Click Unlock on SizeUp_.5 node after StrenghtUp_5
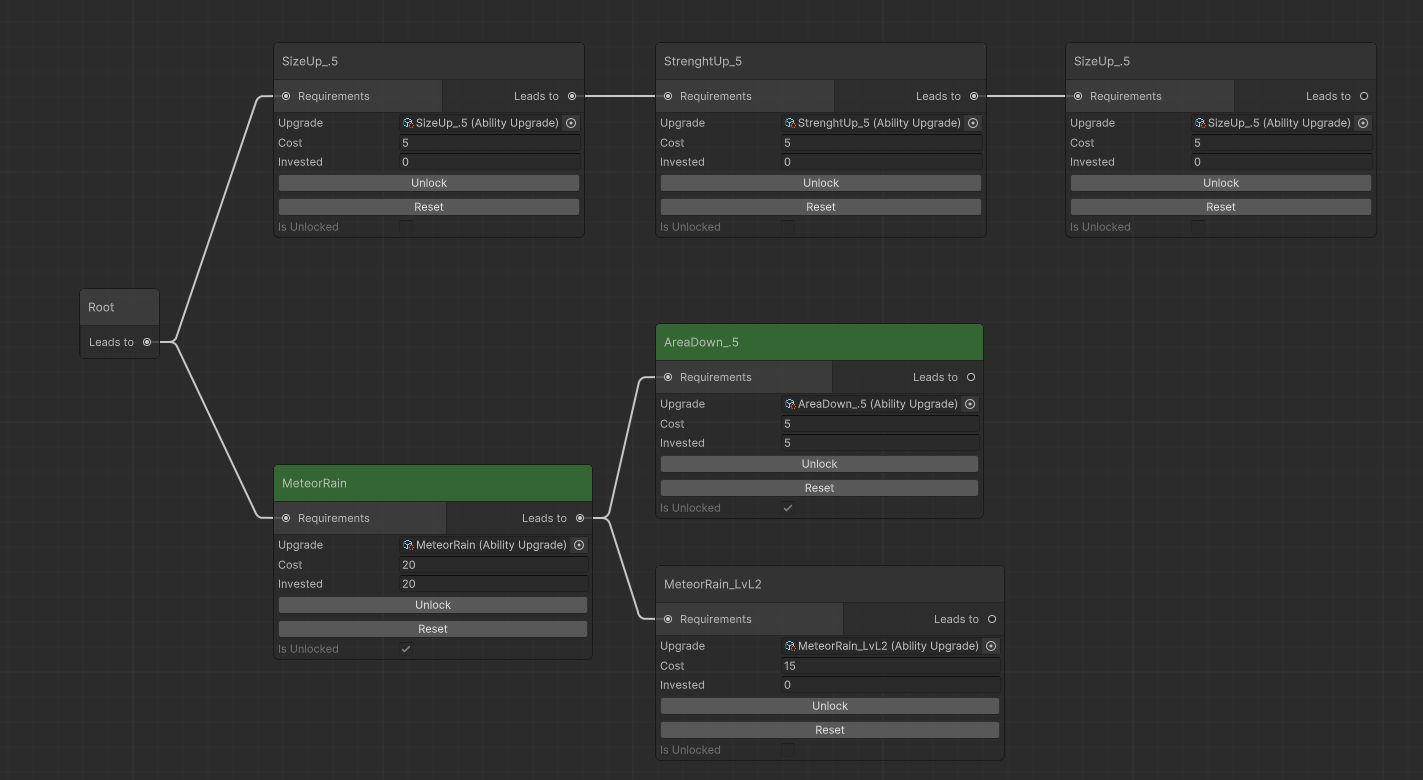 pos(1221,183)
